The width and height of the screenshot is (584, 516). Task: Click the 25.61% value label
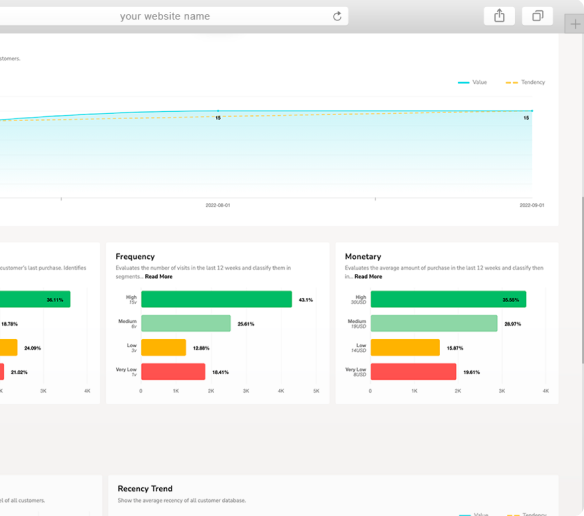pyautogui.click(x=246, y=324)
